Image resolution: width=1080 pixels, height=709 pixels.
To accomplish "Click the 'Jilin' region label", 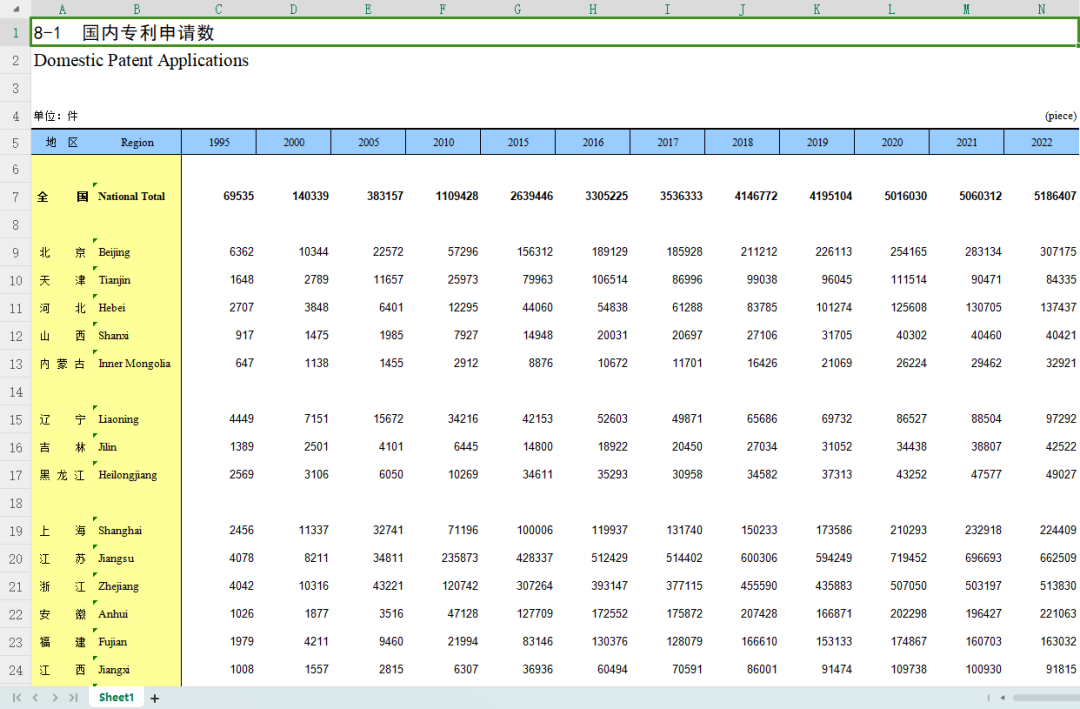I will tap(107, 447).
